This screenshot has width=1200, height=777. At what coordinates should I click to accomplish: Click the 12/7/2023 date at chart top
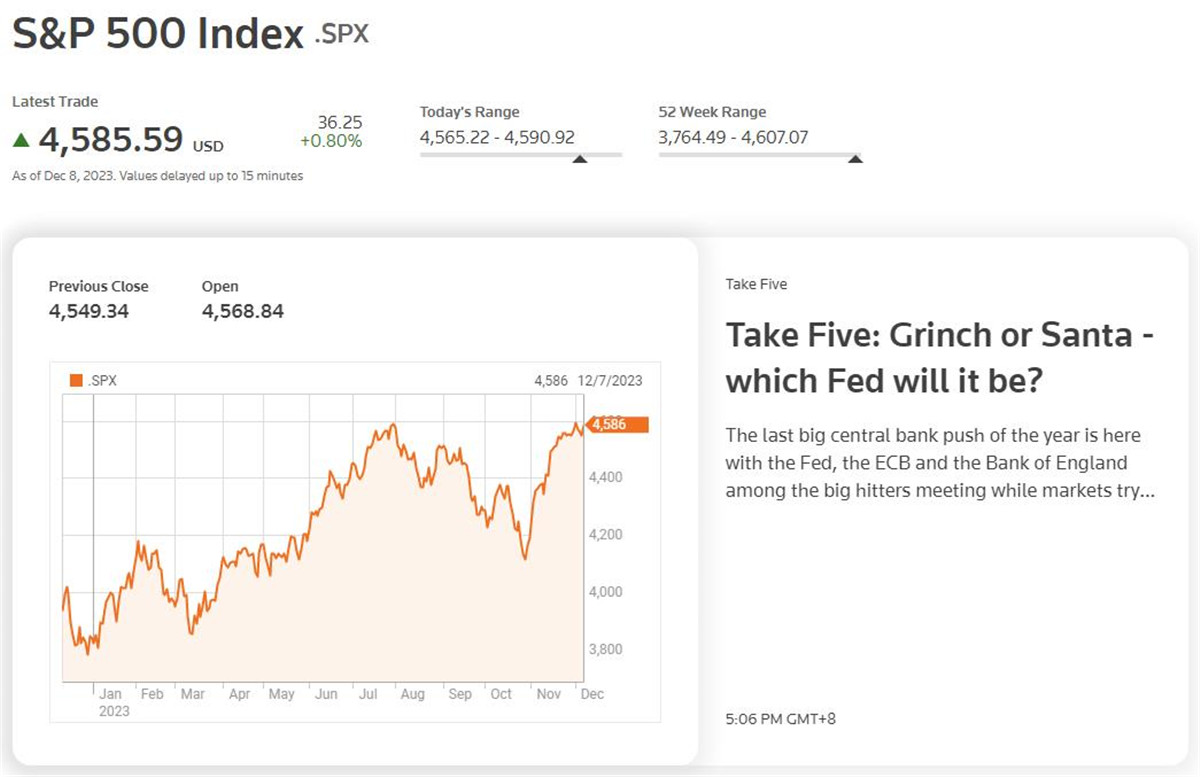pyautogui.click(x=616, y=380)
